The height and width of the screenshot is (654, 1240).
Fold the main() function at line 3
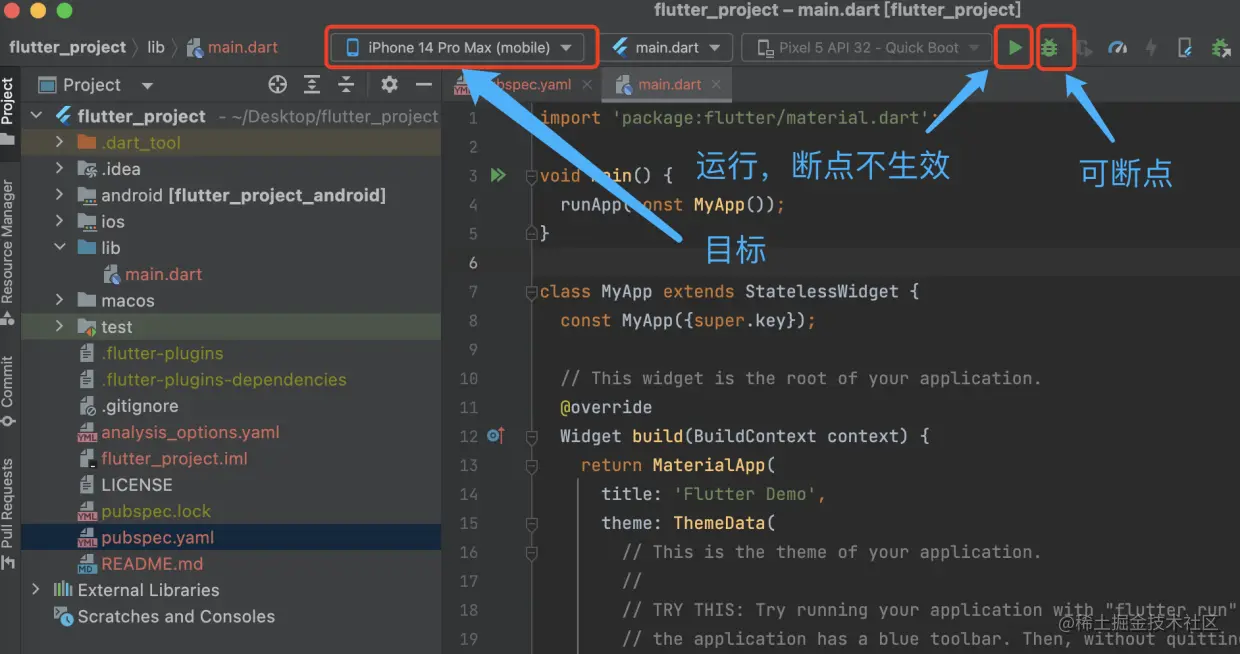[x=532, y=176]
